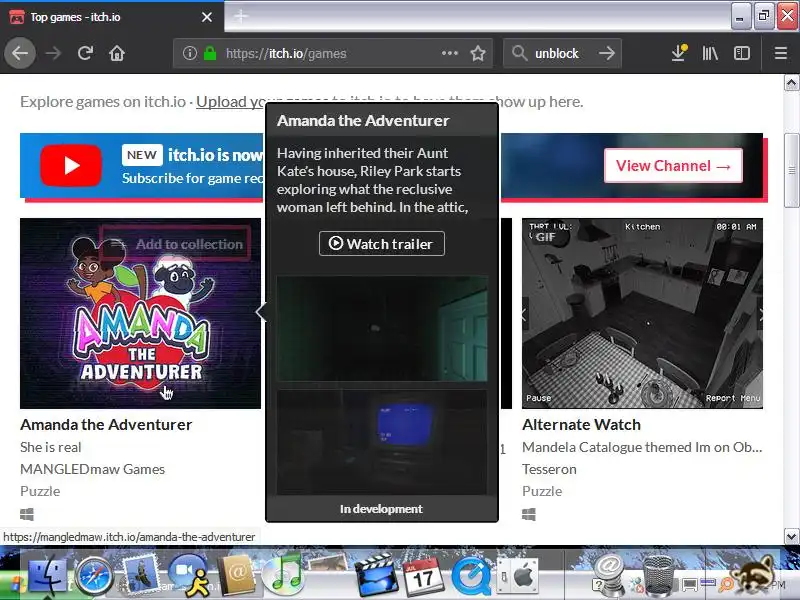Close the Top games itch.io tab
The width and height of the screenshot is (800, 600).
click(x=207, y=17)
